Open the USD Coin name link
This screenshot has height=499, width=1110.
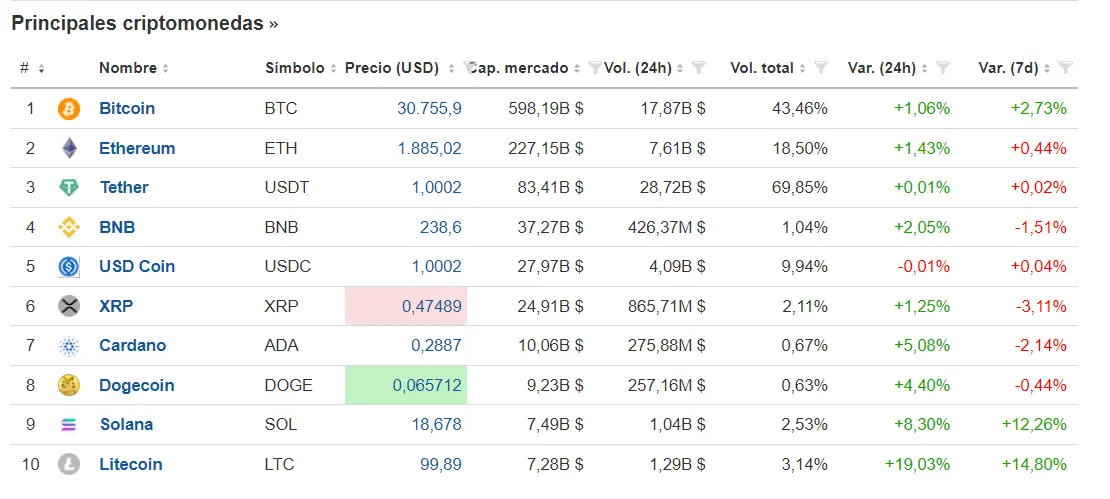137,267
